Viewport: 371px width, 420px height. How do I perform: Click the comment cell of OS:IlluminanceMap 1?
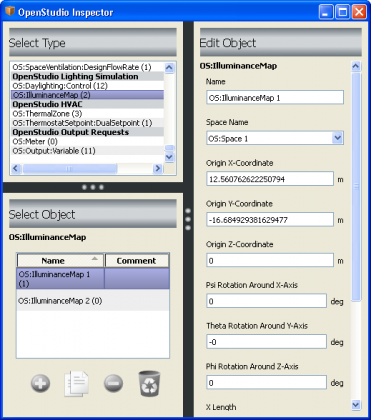click(137, 279)
